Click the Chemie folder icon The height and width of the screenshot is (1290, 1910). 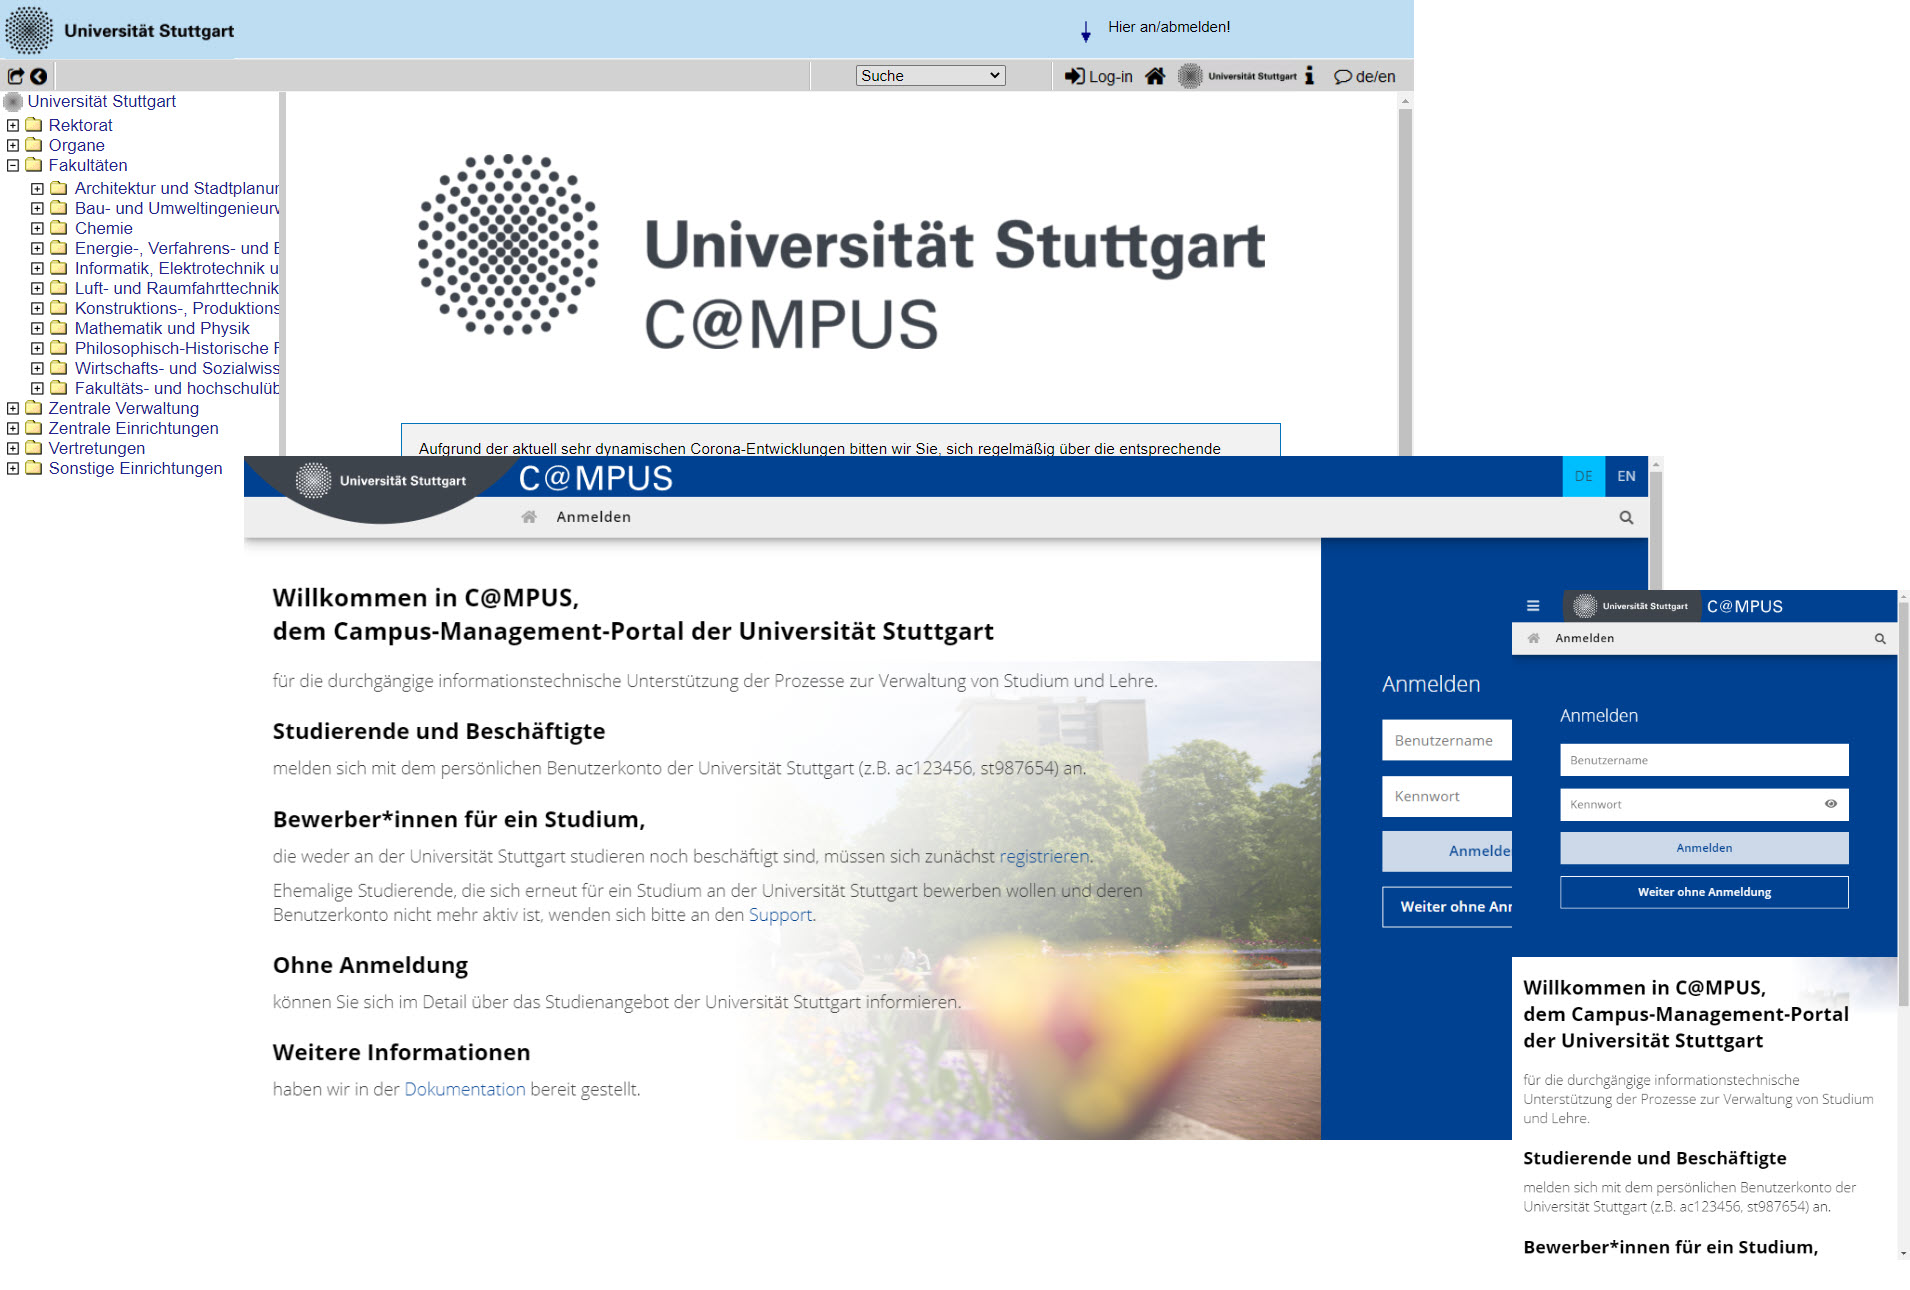click(59, 228)
